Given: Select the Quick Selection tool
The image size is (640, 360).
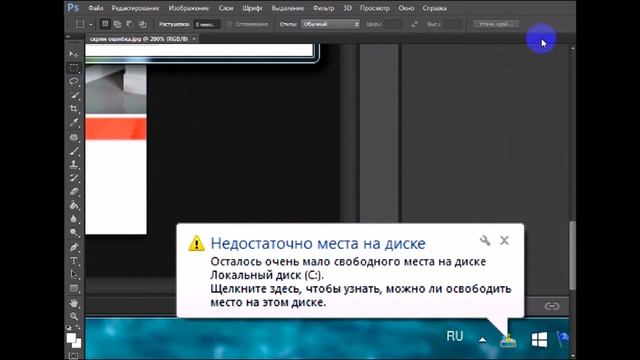Looking at the screenshot, I should click(x=73, y=95).
